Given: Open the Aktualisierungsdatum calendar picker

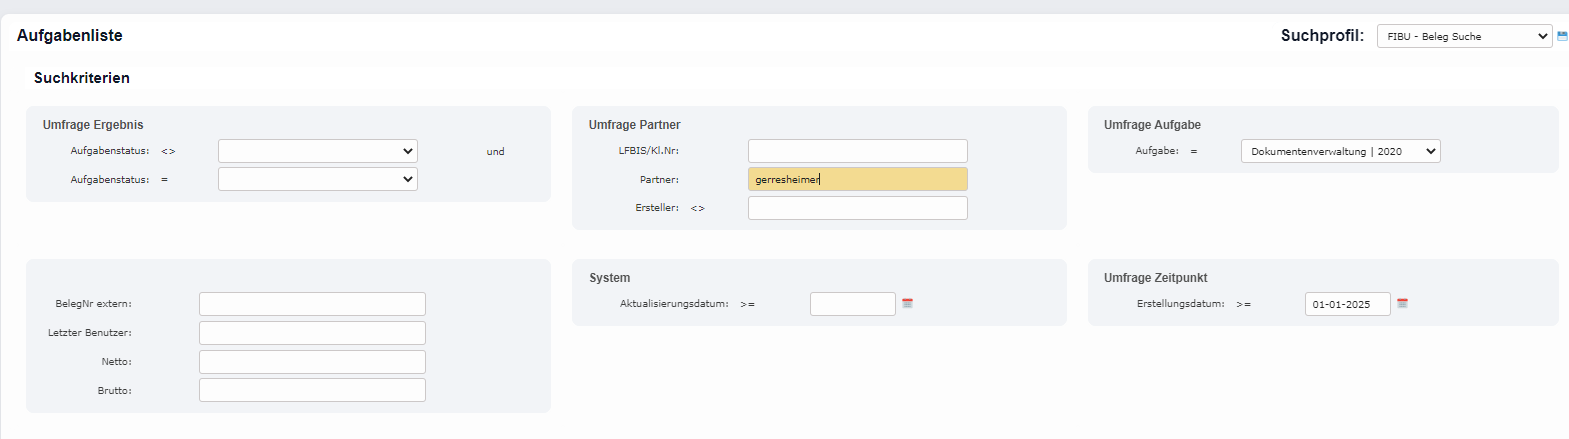Looking at the screenshot, I should pyautogui.click(x=907, y=303).
